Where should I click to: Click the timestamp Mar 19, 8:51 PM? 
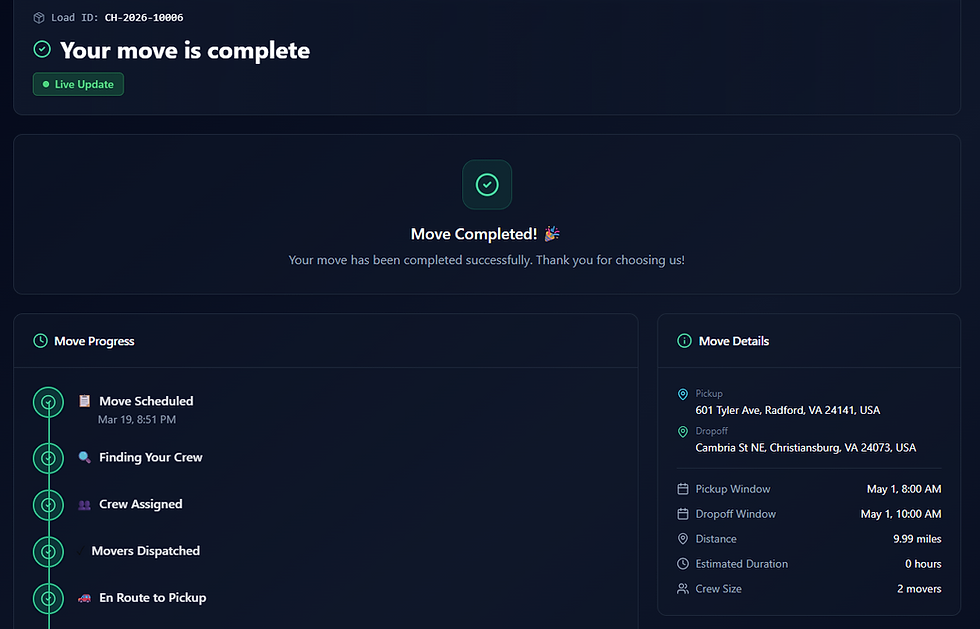[137, 420]
